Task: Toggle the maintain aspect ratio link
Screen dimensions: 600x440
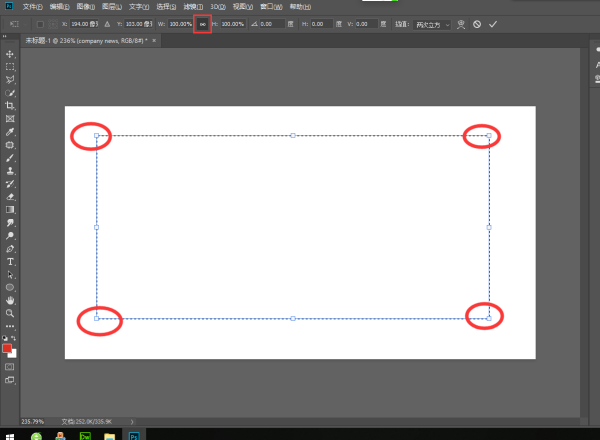Action: click(203, 23)
